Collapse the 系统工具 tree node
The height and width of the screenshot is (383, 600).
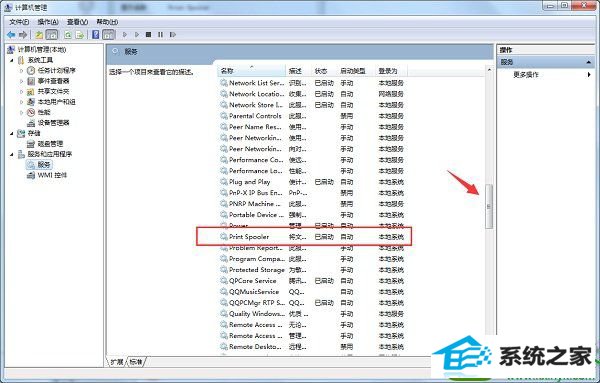click(x=11, y=60)
